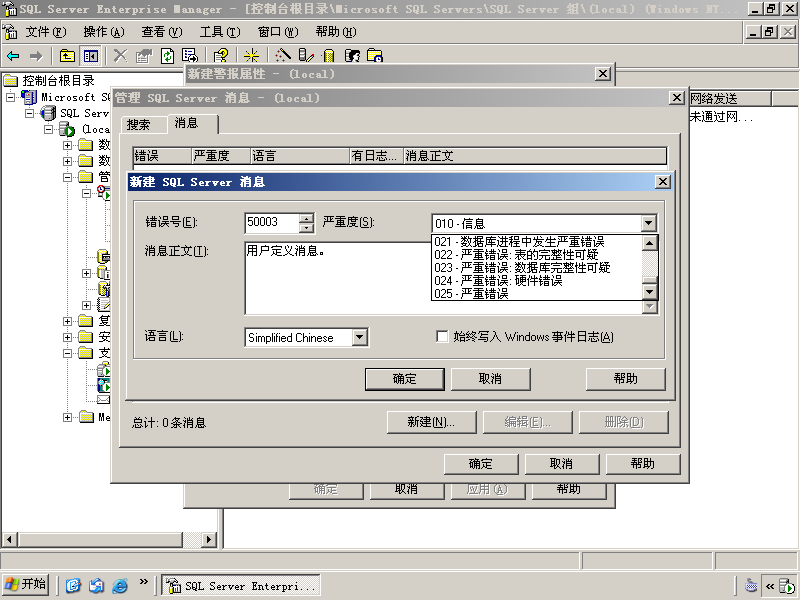
Task: Expand the 安 security folder node
Action: [67, 337]
